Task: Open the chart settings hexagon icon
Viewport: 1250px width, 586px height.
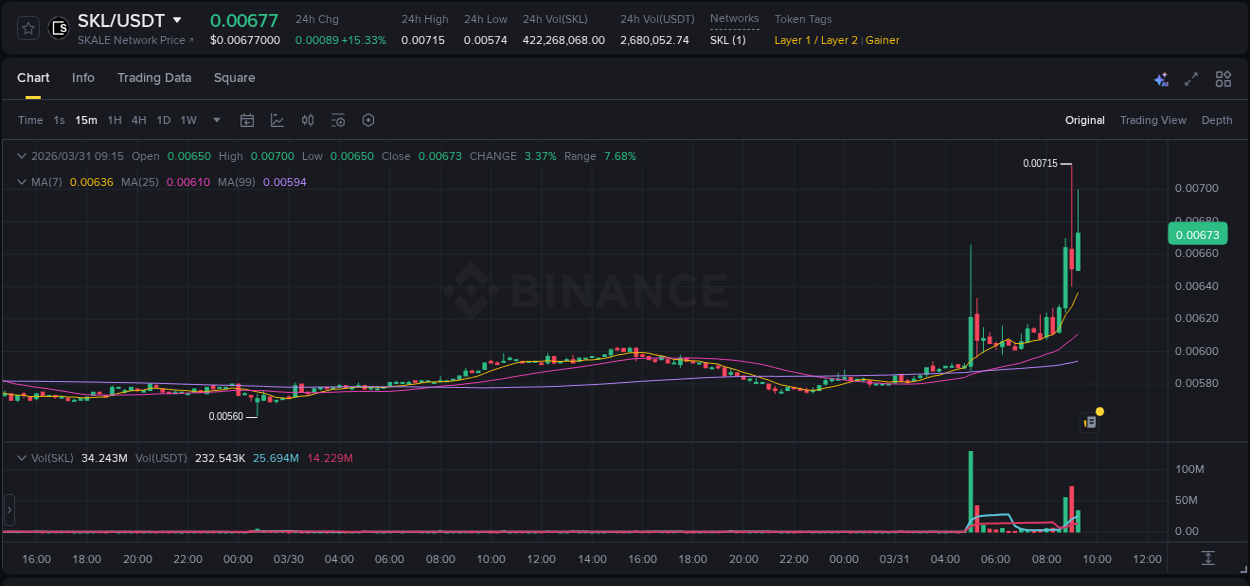Action: (x=368, y=120)
